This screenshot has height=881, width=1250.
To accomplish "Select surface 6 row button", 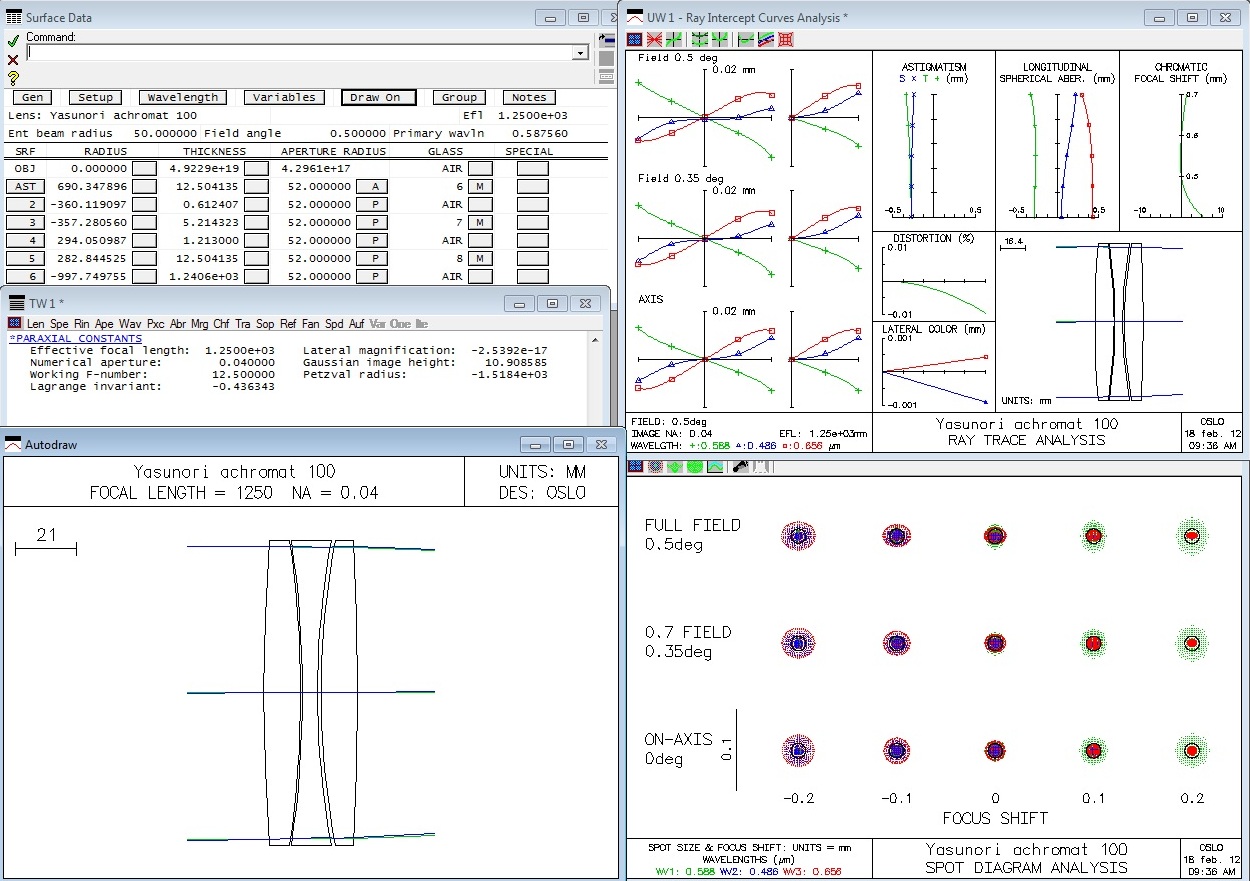I will point(25,277).
